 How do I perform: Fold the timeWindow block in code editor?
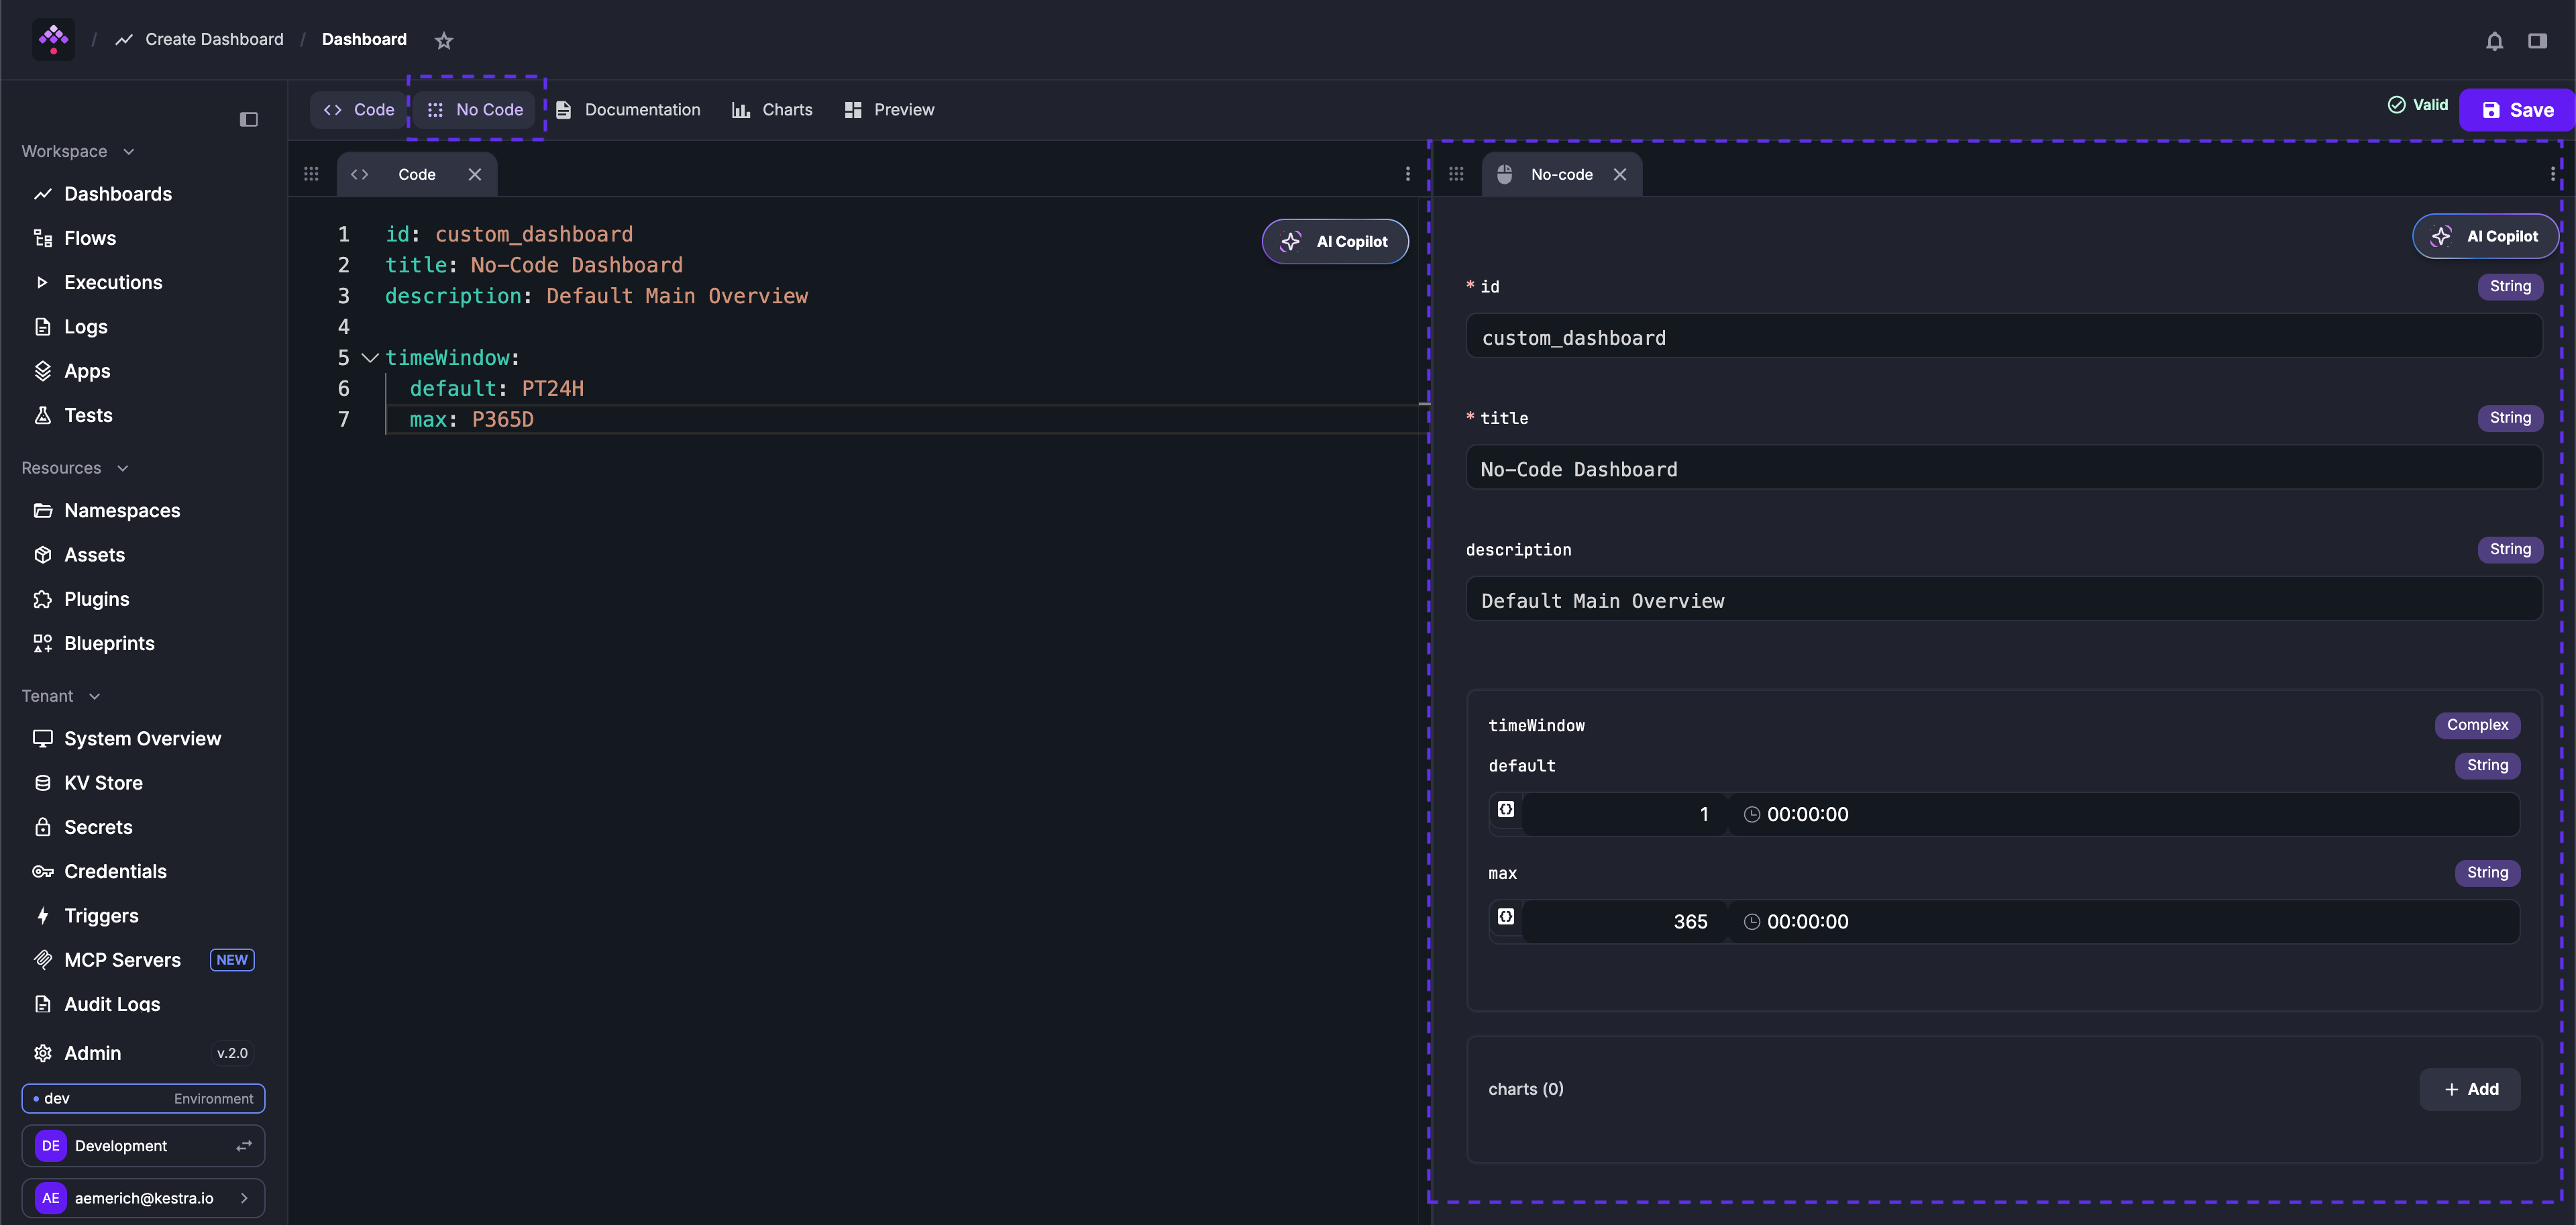tap(369, 358)
